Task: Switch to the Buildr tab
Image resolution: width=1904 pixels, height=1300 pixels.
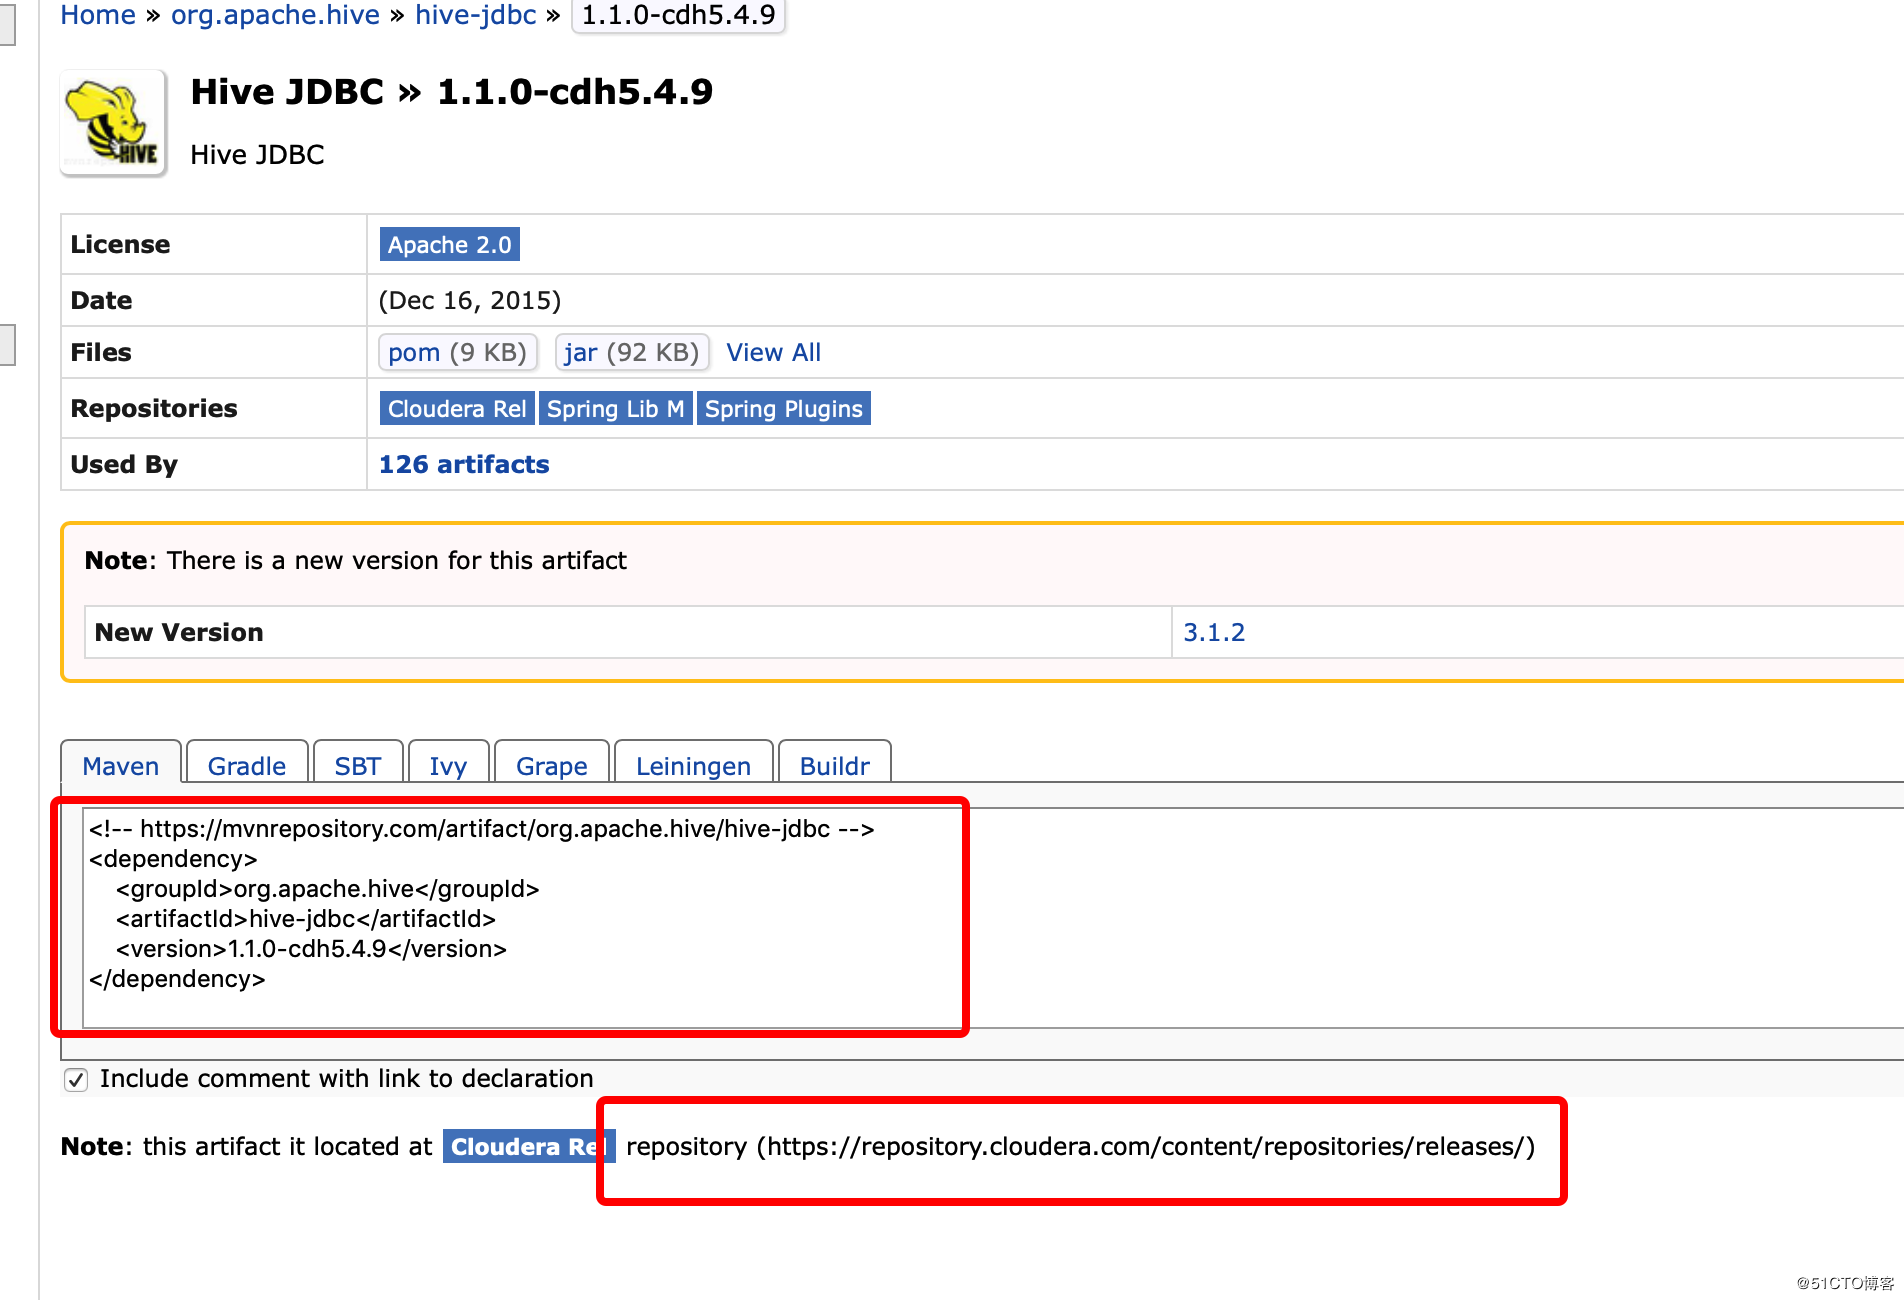Action: [834, 765]
